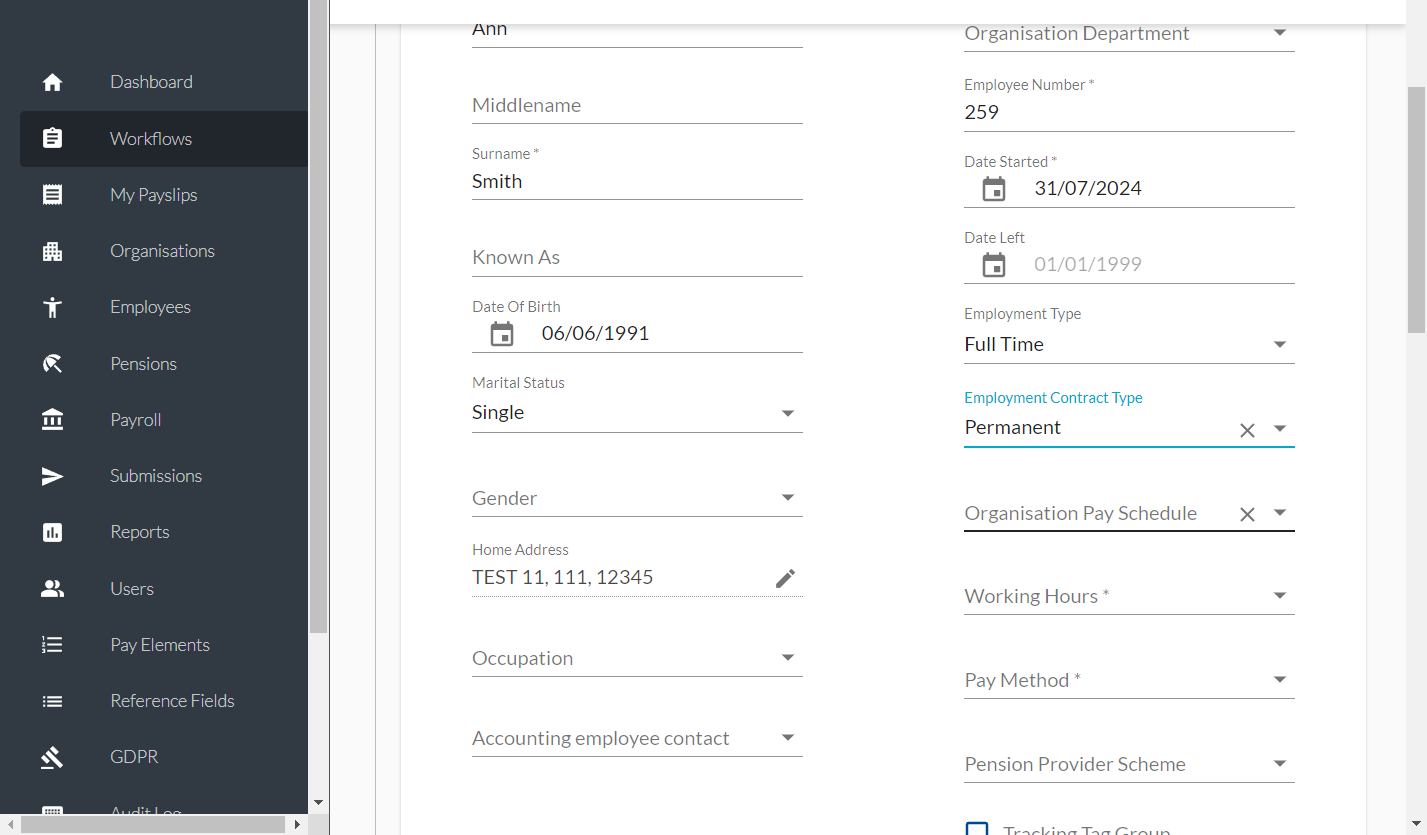The height and width of the screenshot is (835, 1427).
Task: Click the Submissions send arrow icon
Action: point(53,476)
